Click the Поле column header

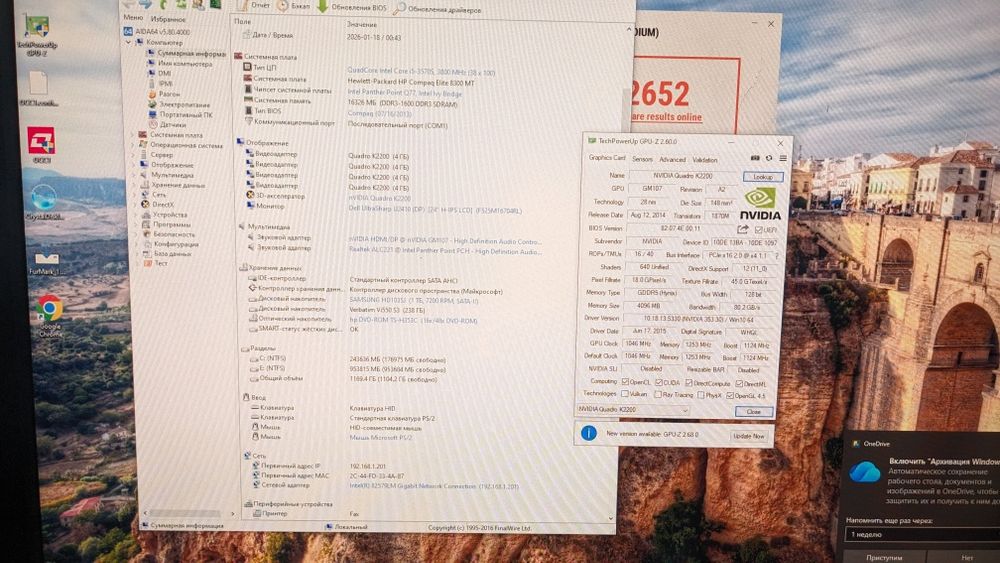pos(242,21)
